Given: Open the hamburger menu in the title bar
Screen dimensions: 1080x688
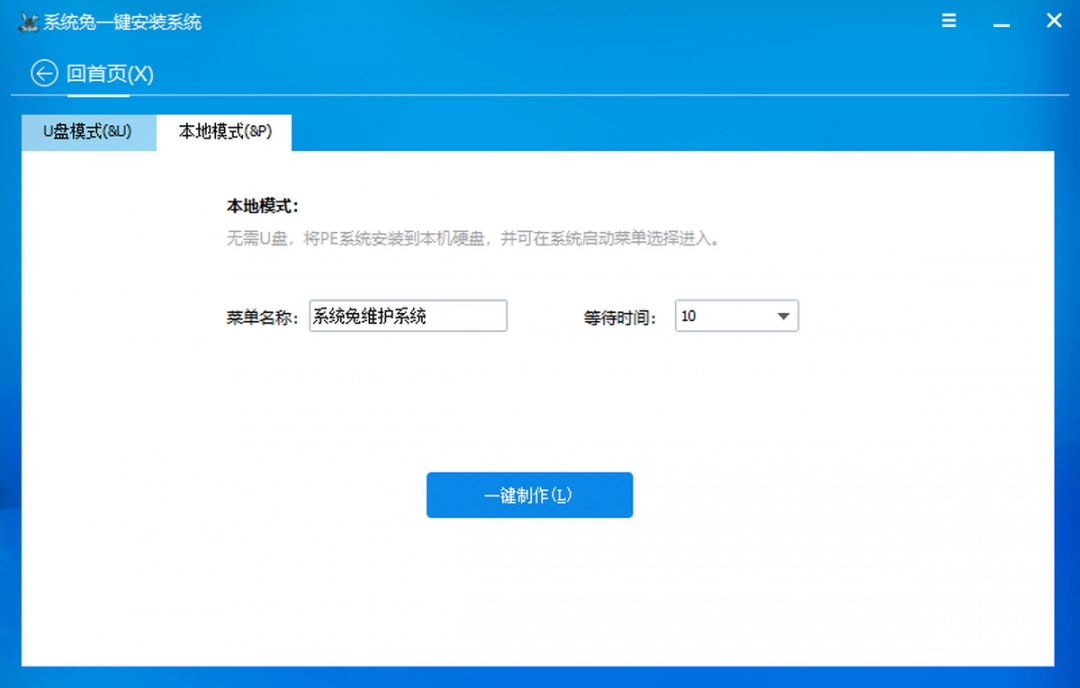Looking at the screenshot, I should pos(948,20).
